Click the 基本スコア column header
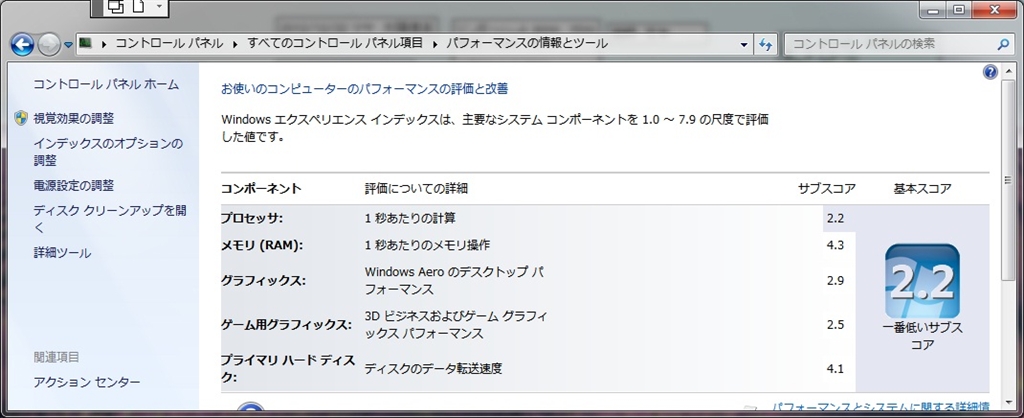 pos(922,189)
